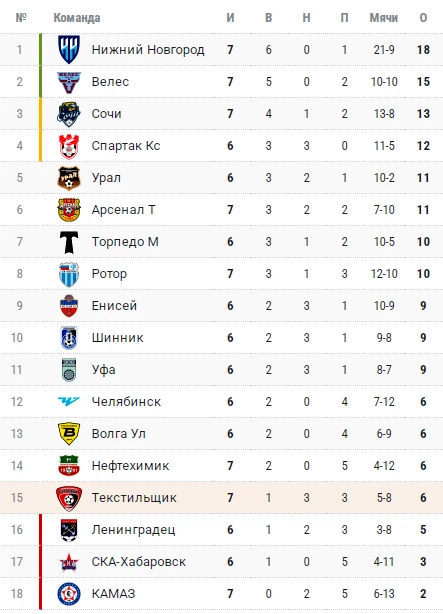The height and width of the screenshot is (614, 443).
Task: Click the Нижний Новгород club logo
Action: [x=69, y=49]
